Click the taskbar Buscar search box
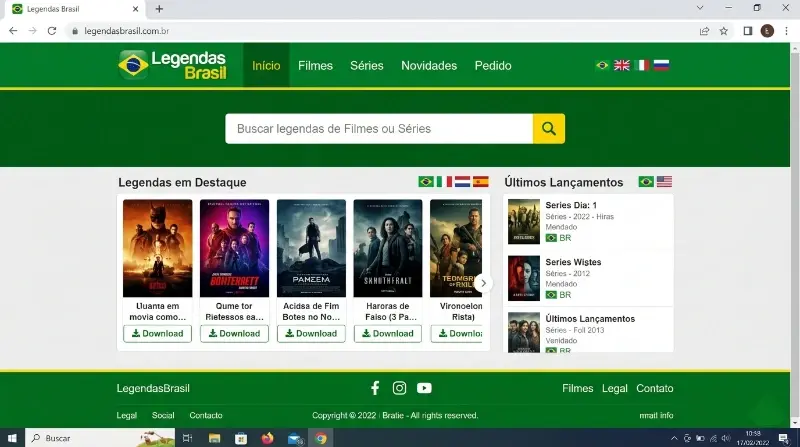The image size is (800, 447). [100, 438]
